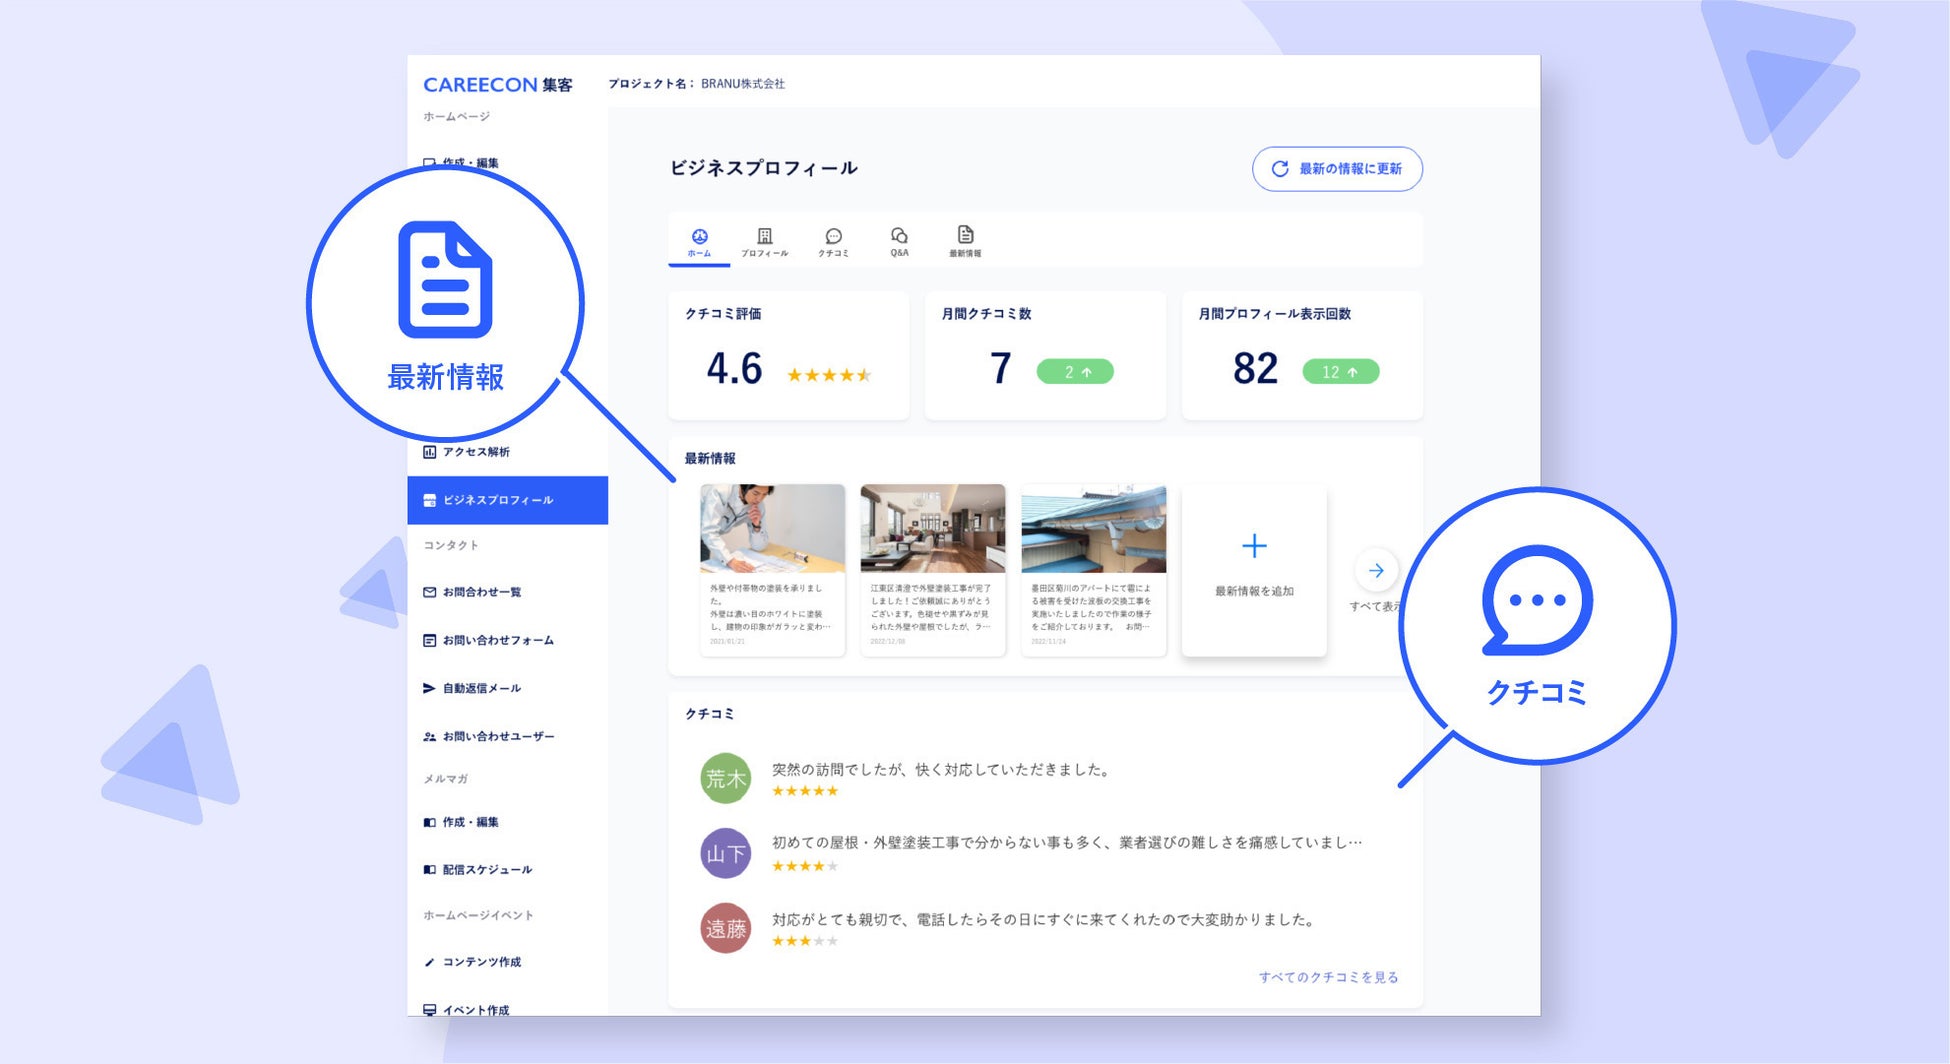Select the コンテンツ作成 pencil icon
Screen dimensions: 1950x1064
[429, 962]
